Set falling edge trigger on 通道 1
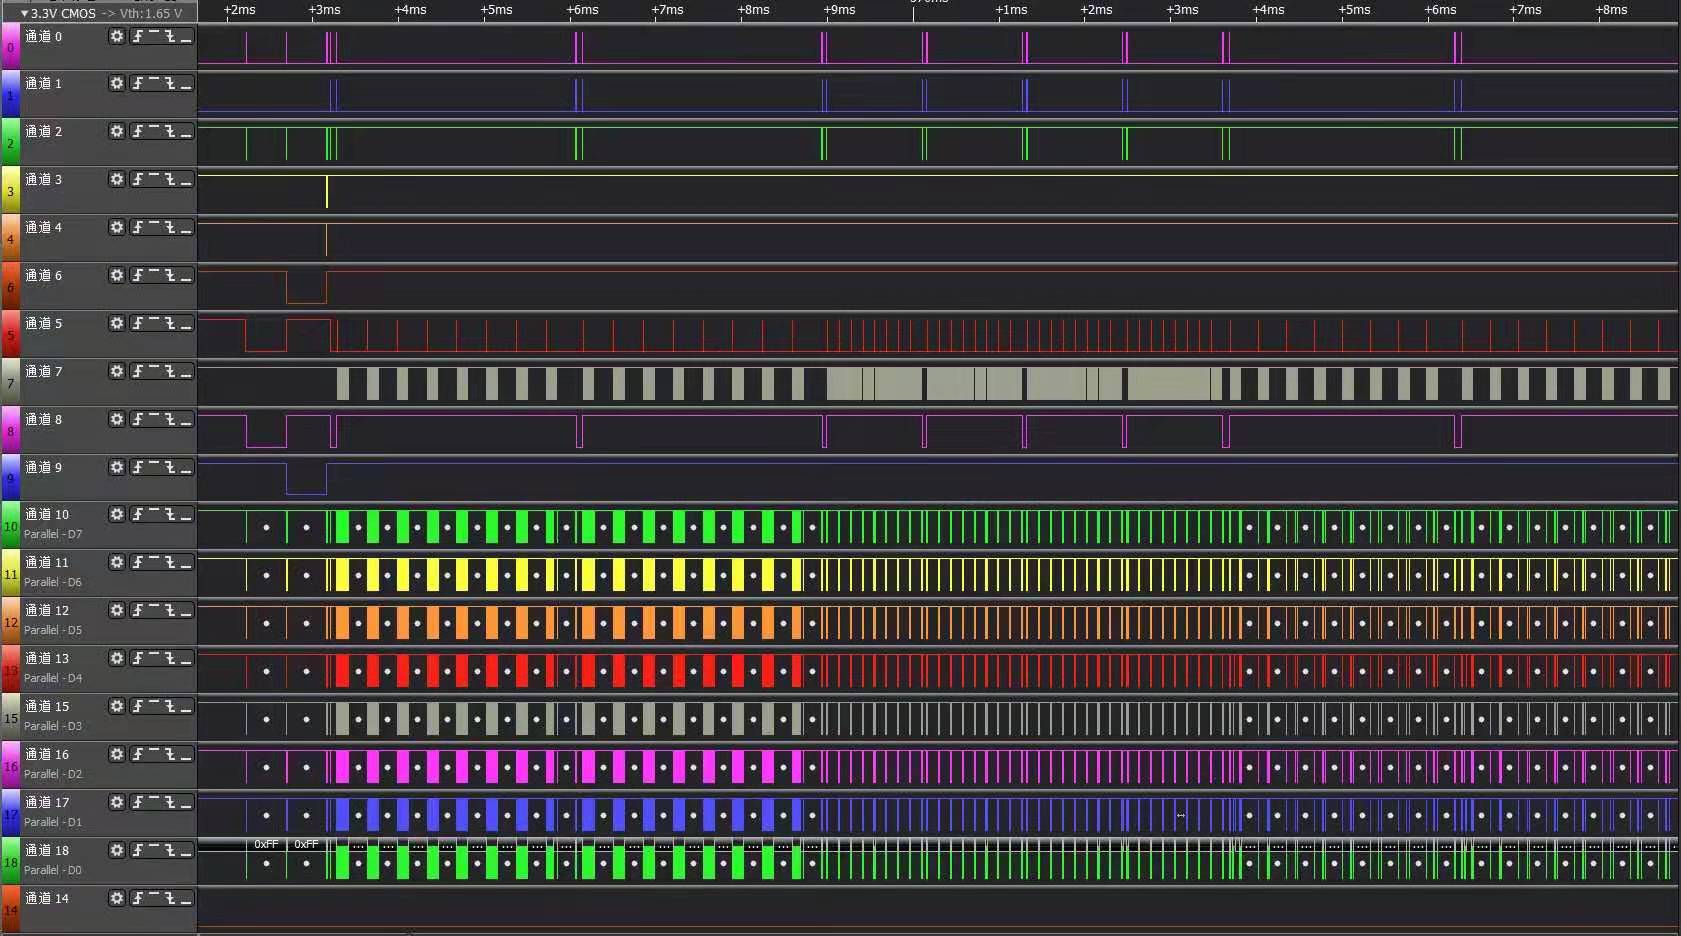 click(x=170, y=83)
